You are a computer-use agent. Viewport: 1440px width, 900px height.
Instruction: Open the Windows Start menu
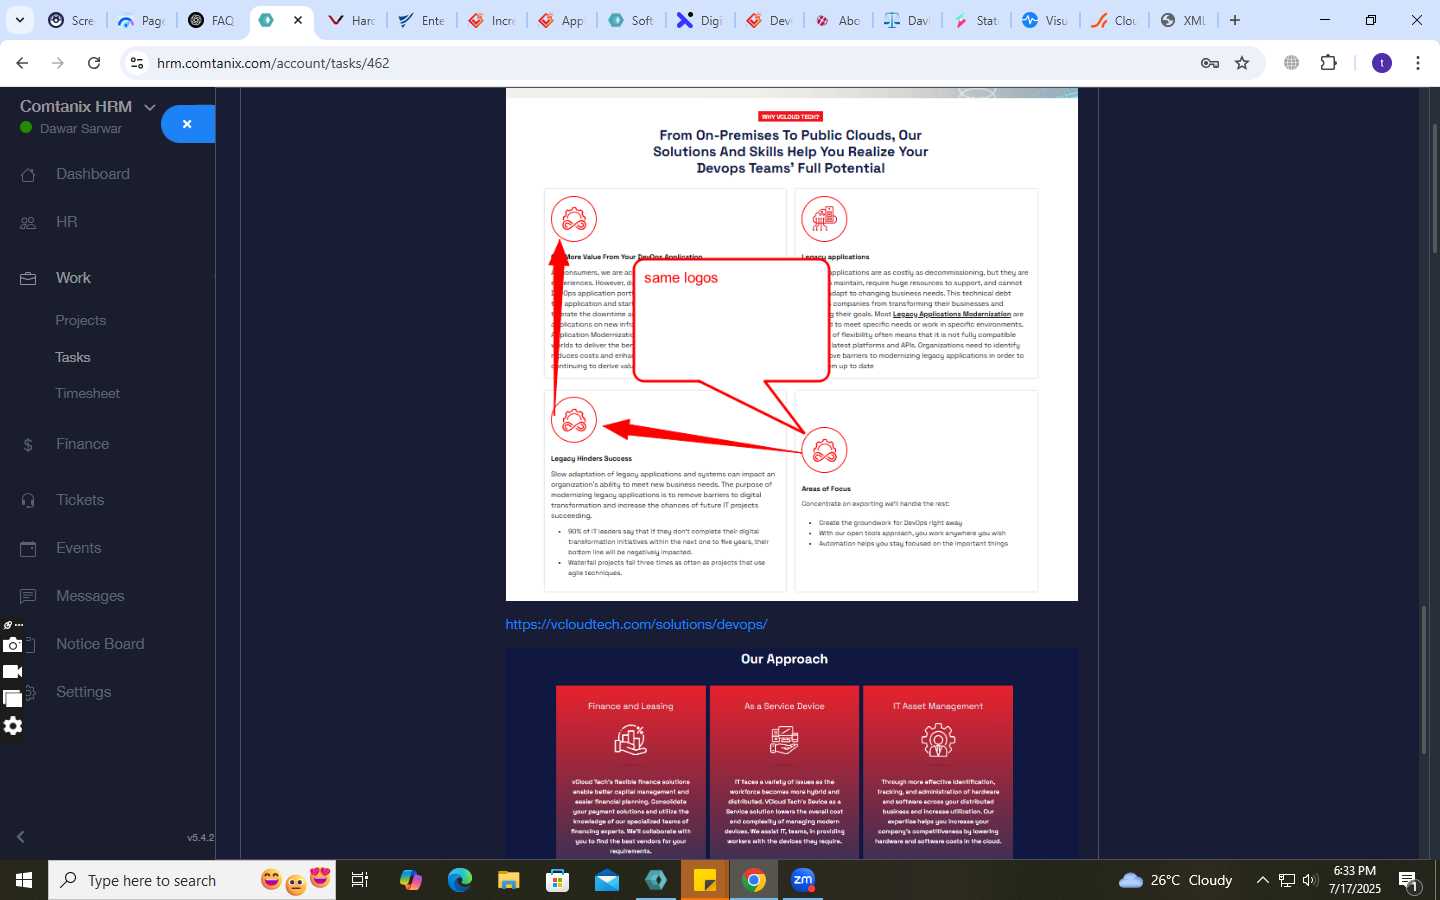24,880
